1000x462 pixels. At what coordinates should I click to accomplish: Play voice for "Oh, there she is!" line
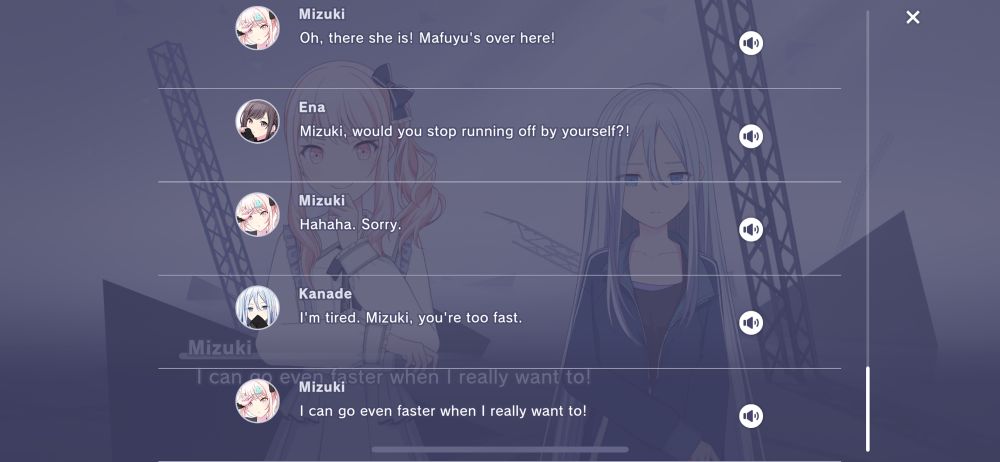(x=751, y=43)
